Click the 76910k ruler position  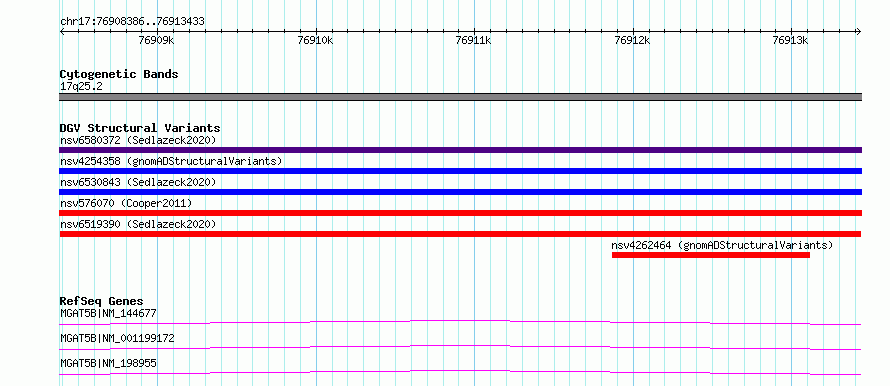tap(315, 41)
